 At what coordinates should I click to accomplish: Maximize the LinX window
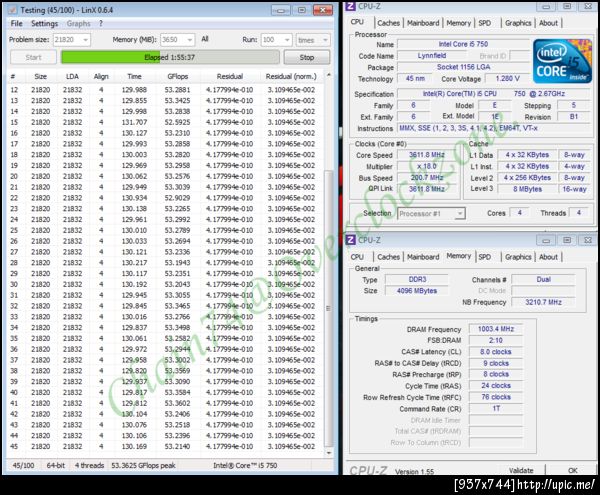click(x=302, y=10)
